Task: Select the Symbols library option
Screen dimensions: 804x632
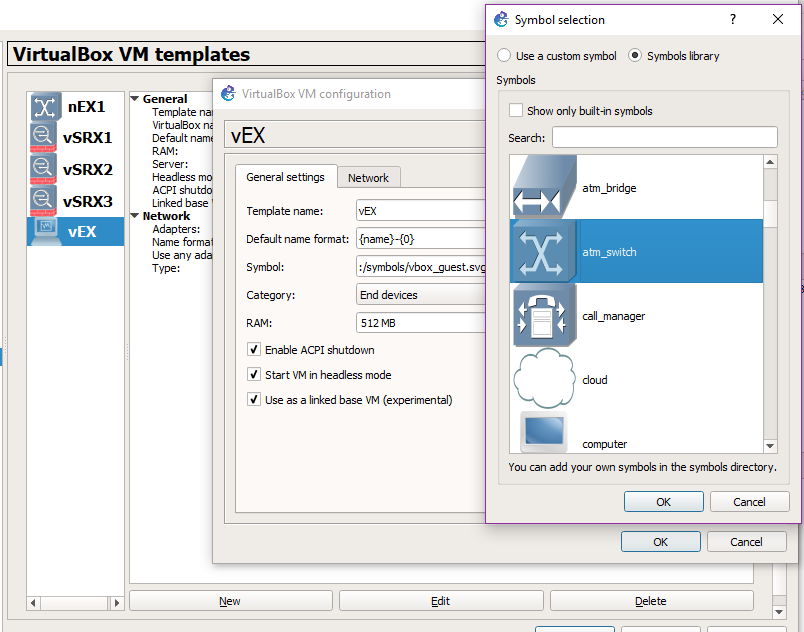Action: (674, 55)
